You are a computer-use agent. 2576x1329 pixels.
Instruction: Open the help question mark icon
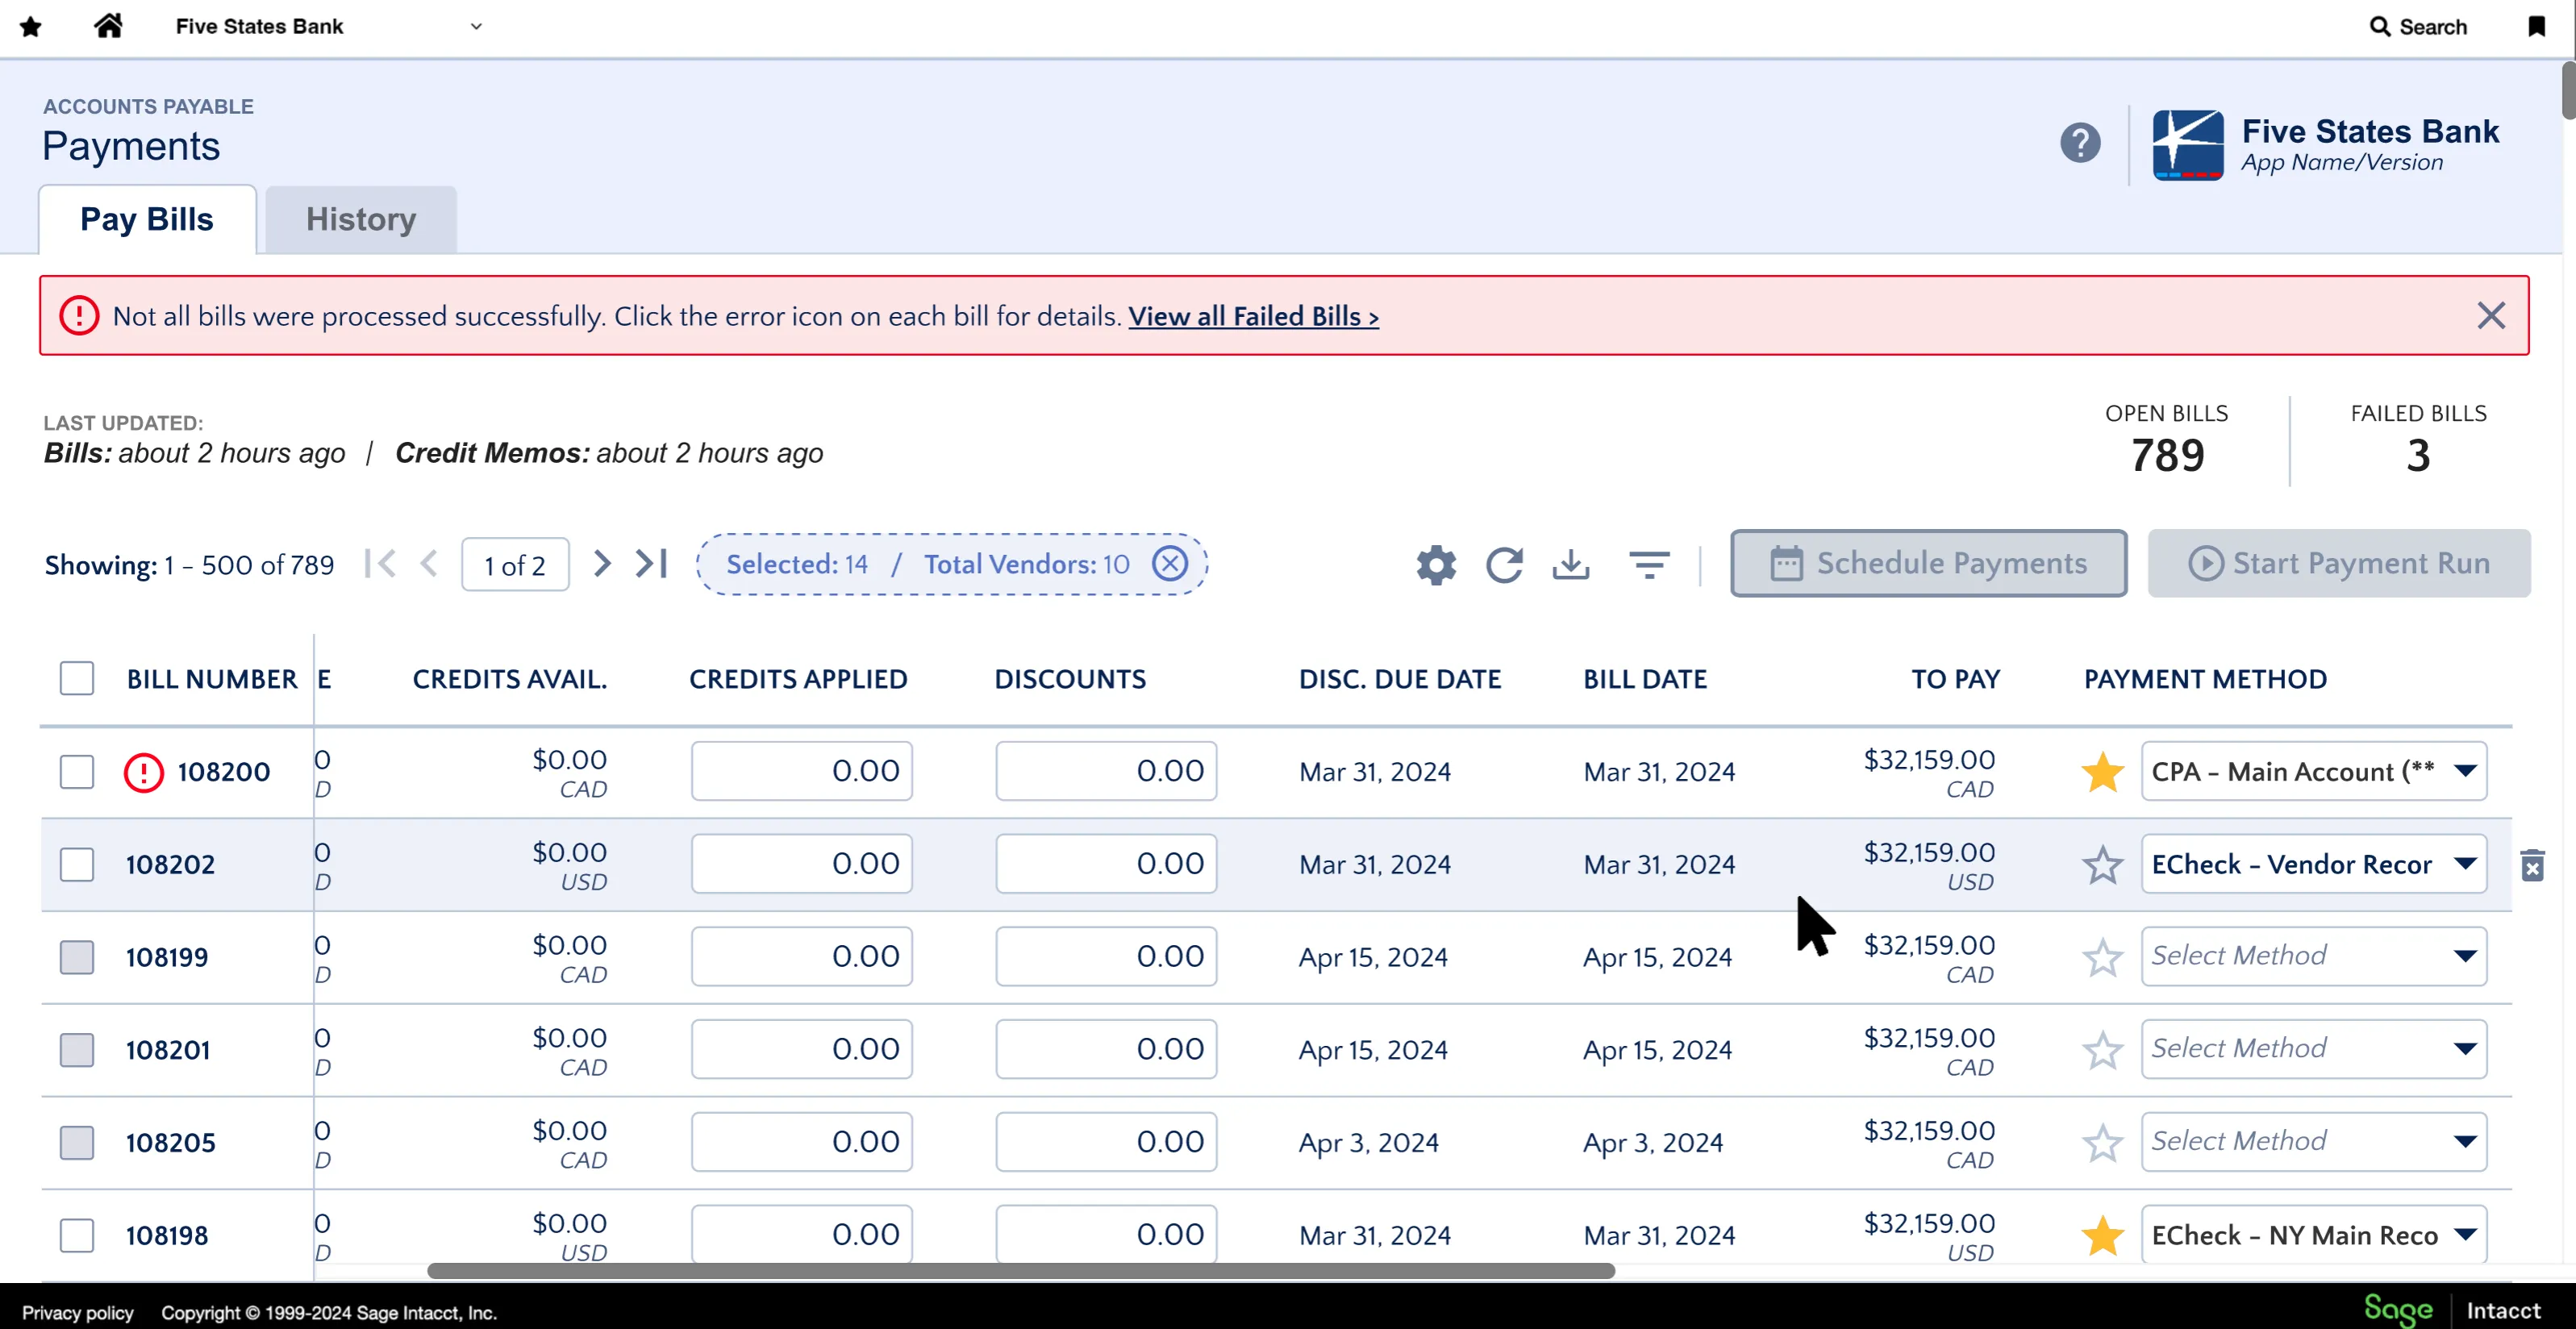pyautogui.click(x=2080, y=143)
